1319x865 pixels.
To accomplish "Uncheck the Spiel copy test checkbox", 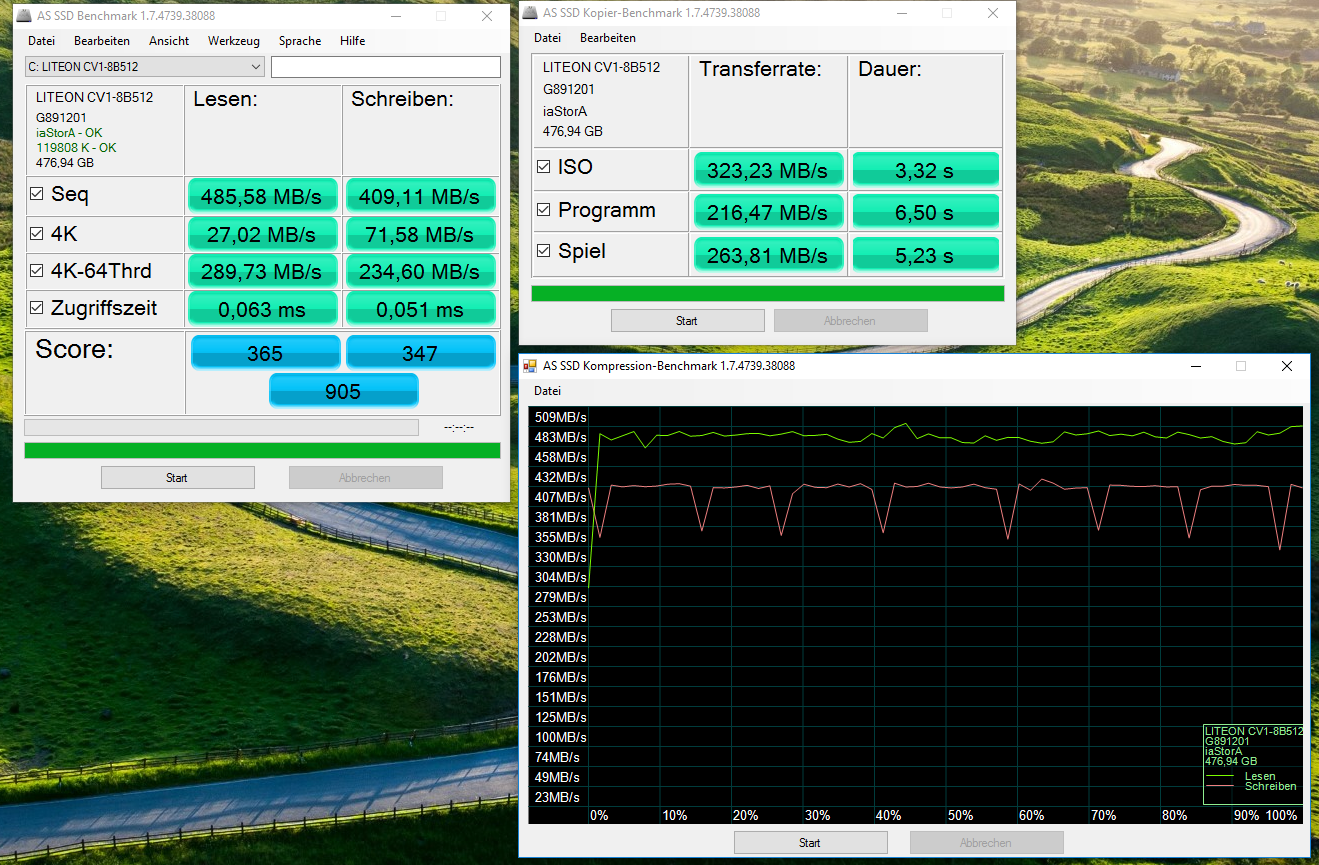I will (x=544, y=252).
